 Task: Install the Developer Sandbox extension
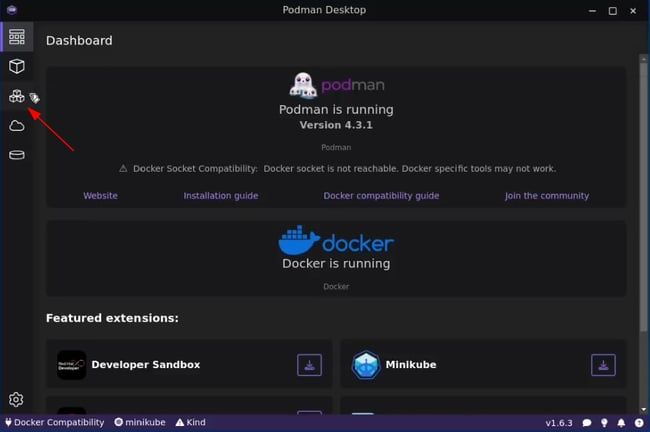[x=309, y=365]
